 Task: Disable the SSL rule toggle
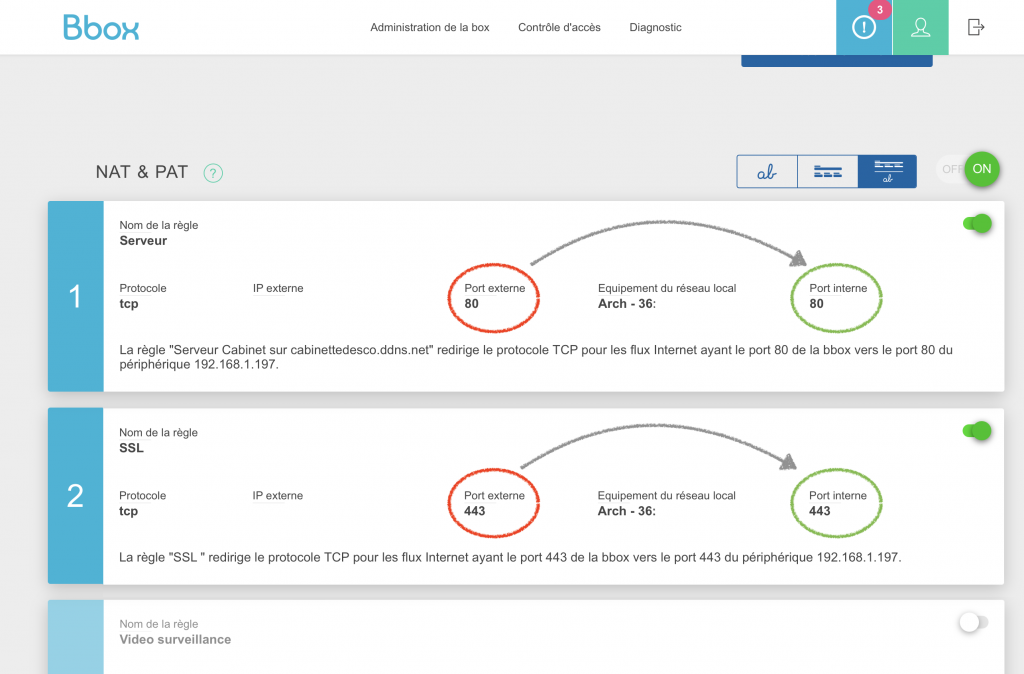tap(976, 431)
